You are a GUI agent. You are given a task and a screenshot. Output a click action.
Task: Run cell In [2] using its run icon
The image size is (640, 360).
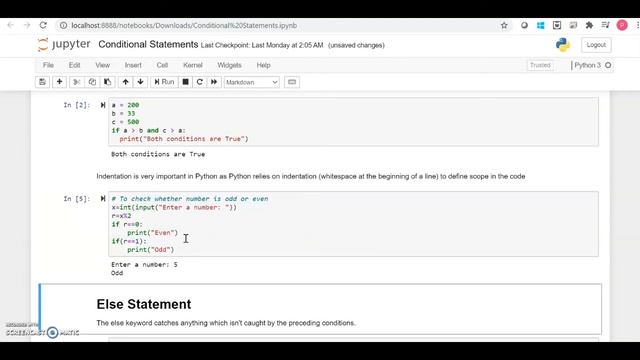point(103,105)
